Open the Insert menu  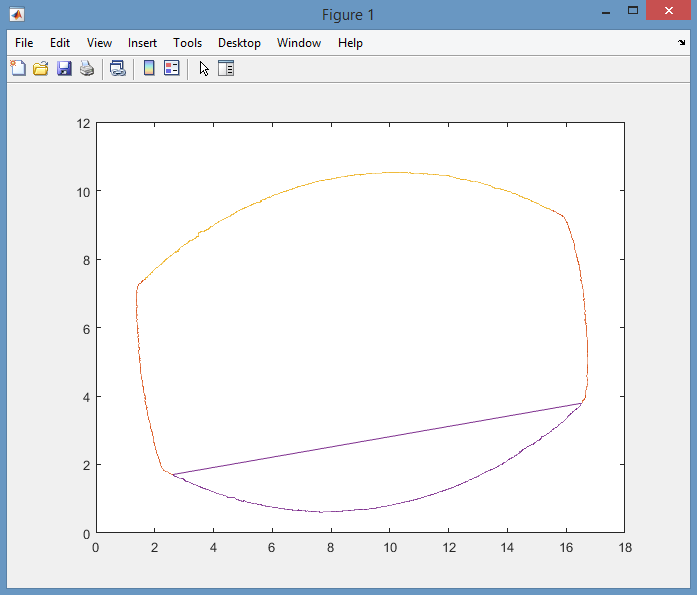[142, 43]
